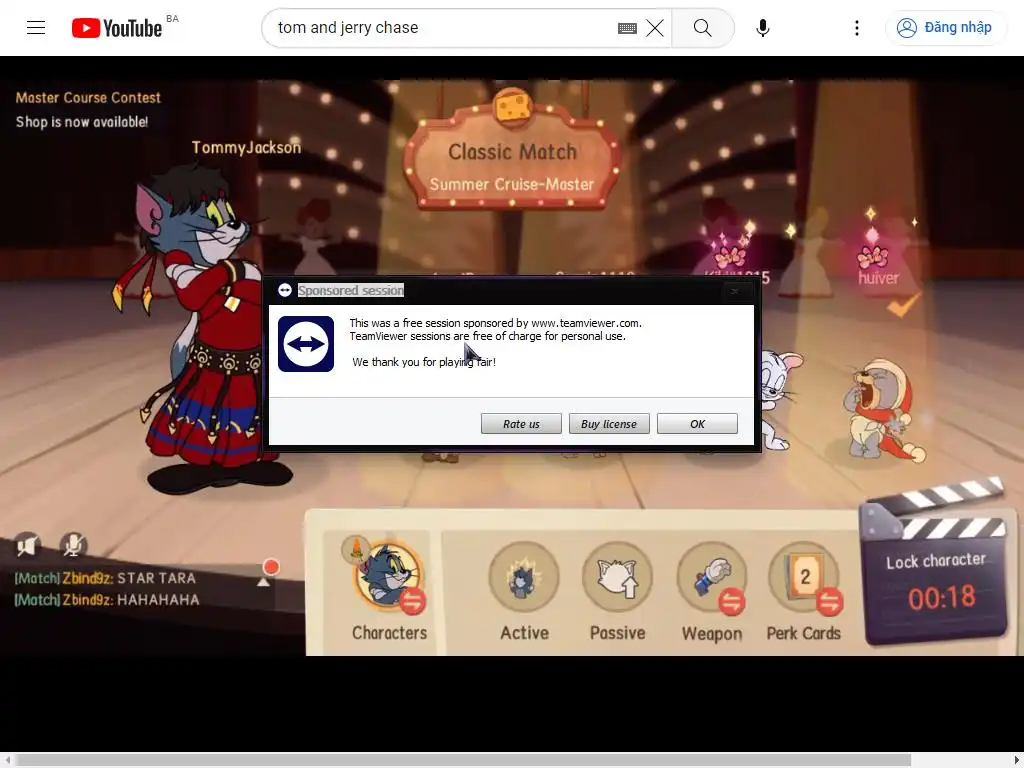Open the on-screen keyboard icon in search
The image size is (1024, 768).
point(627,28)
